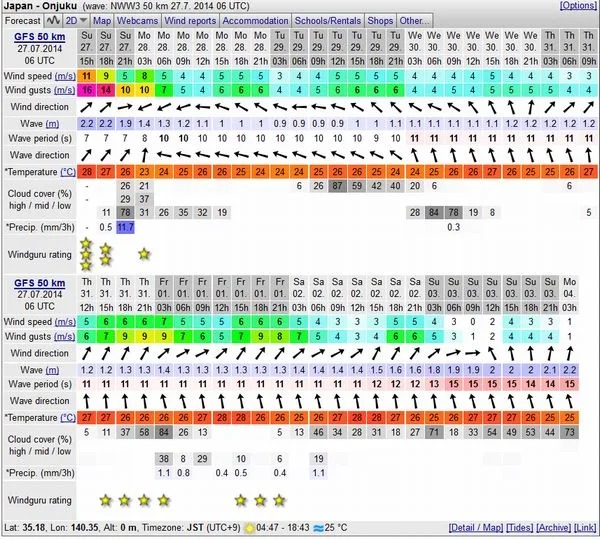Click the cloud cover 87 cell
600x540 pixels.
pyautogui.click(x=337, y=186)
